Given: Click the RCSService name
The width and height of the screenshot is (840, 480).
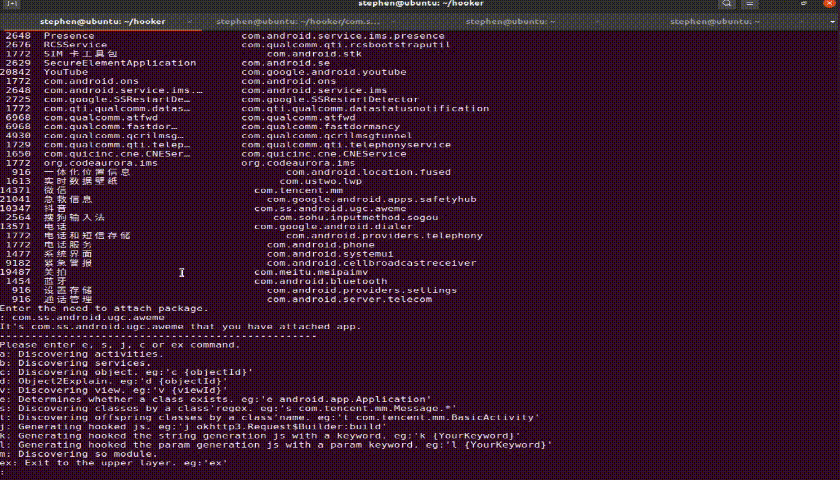Looking at the screenshot, I should 76,44.
